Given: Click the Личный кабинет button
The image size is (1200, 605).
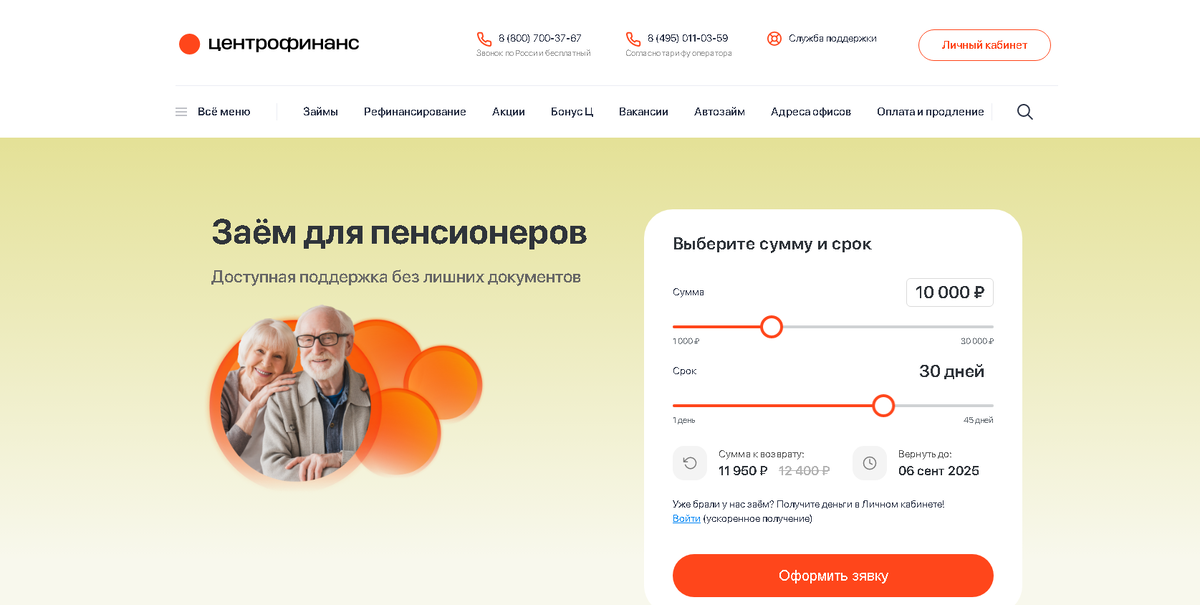Looking at the screenshot, I should [x=984, y=45].
